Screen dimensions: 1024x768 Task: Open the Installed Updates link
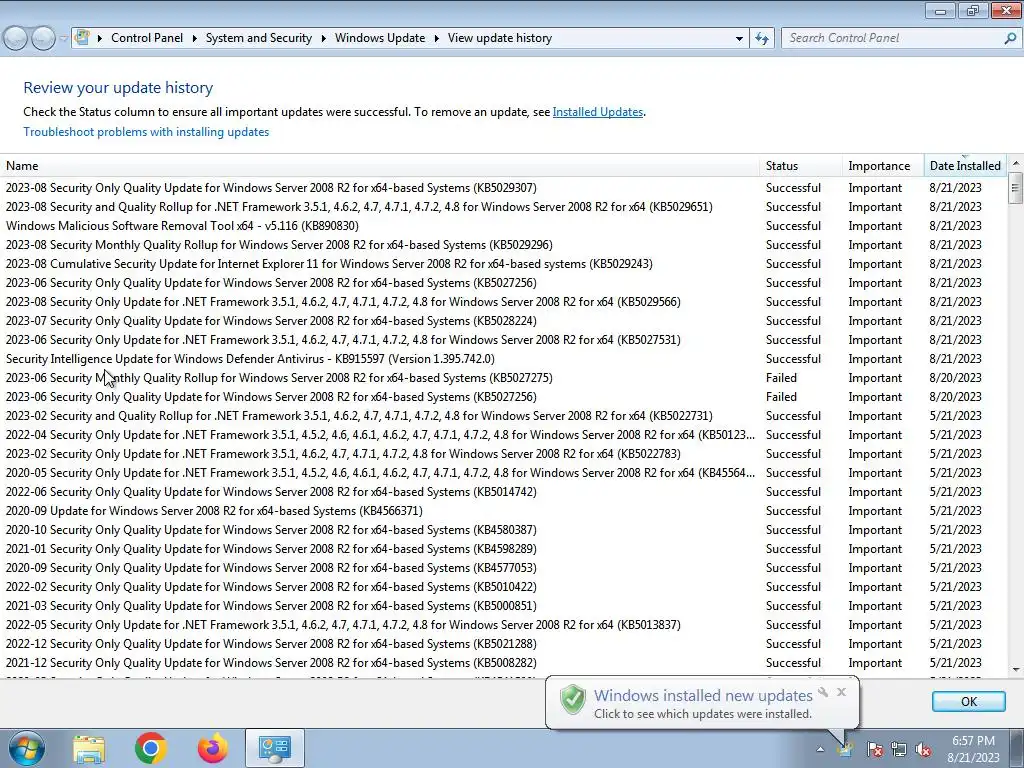point(598,112)
